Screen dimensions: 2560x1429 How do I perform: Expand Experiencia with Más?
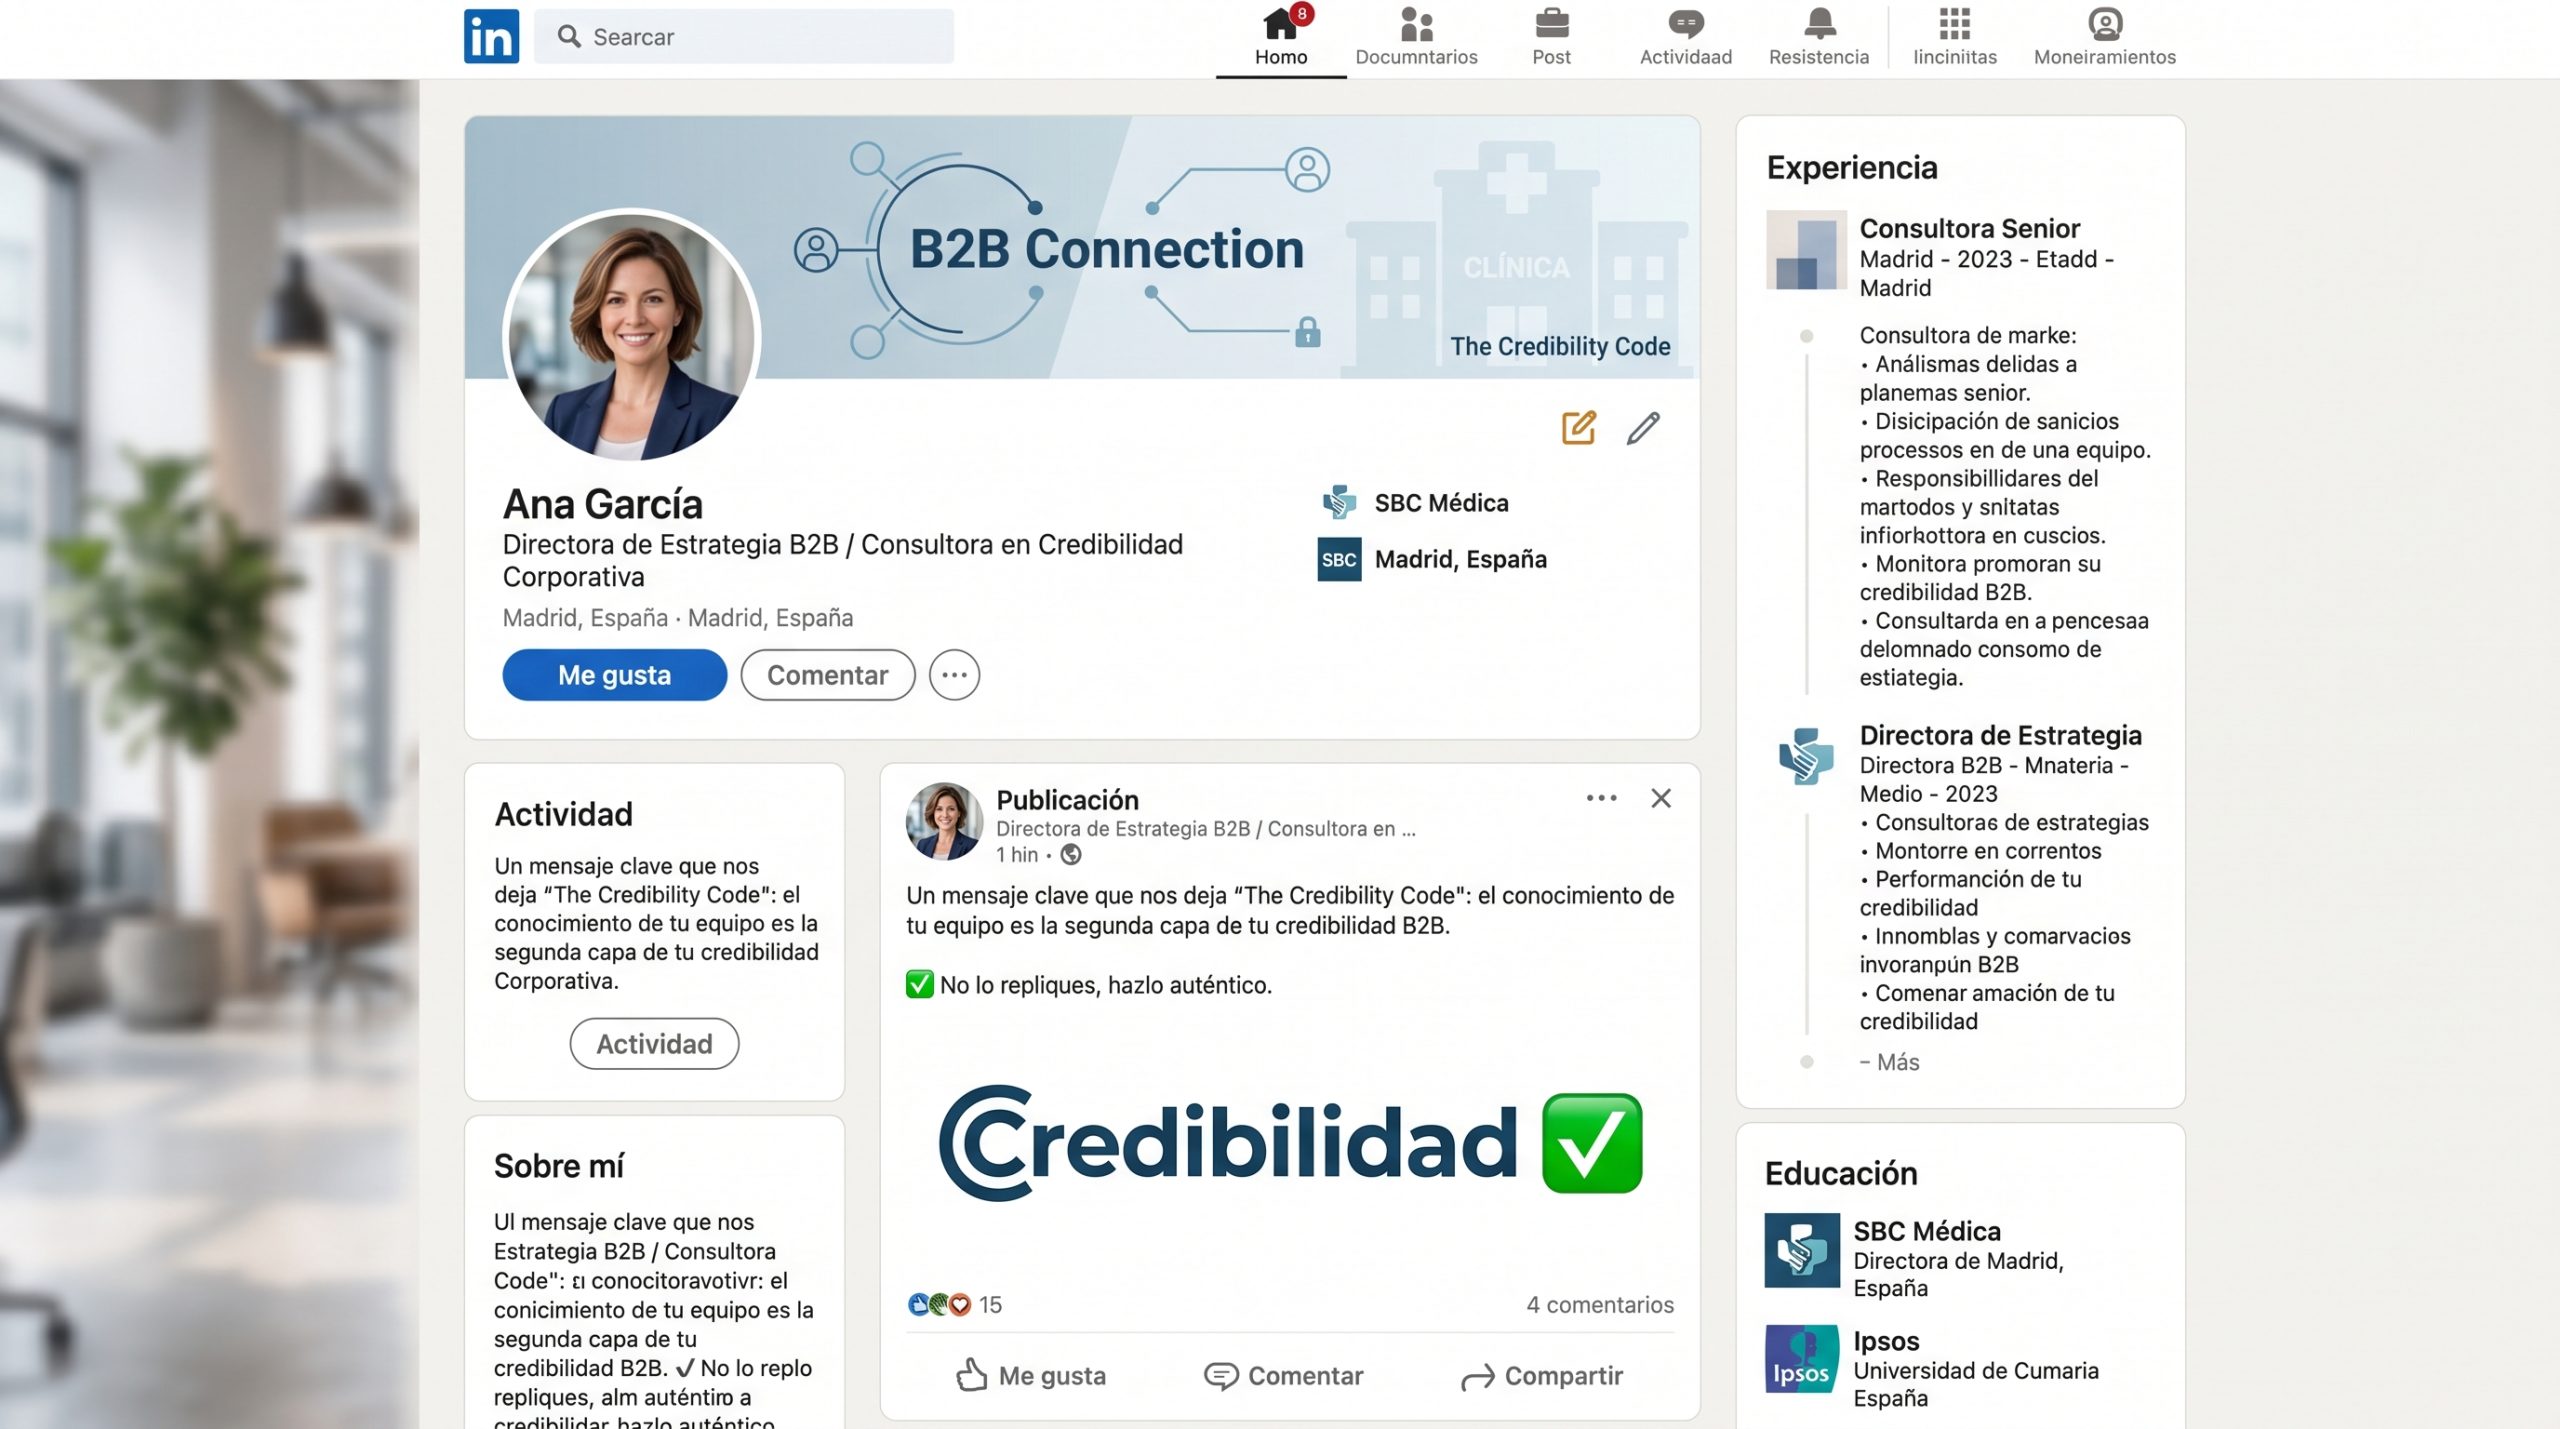coord(1889,1061)
